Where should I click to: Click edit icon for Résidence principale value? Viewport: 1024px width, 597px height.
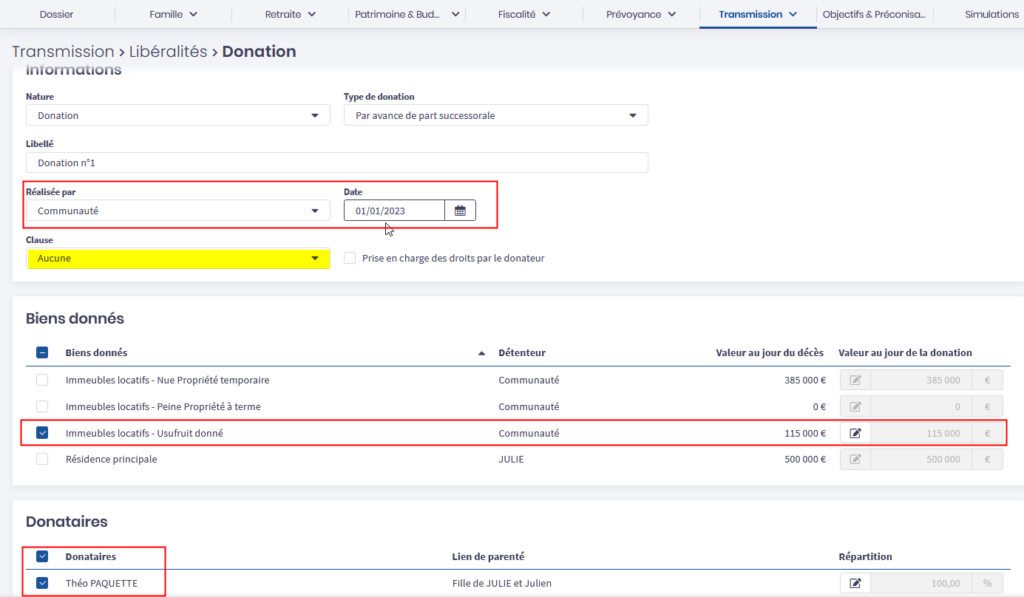(x=855, y=459)
